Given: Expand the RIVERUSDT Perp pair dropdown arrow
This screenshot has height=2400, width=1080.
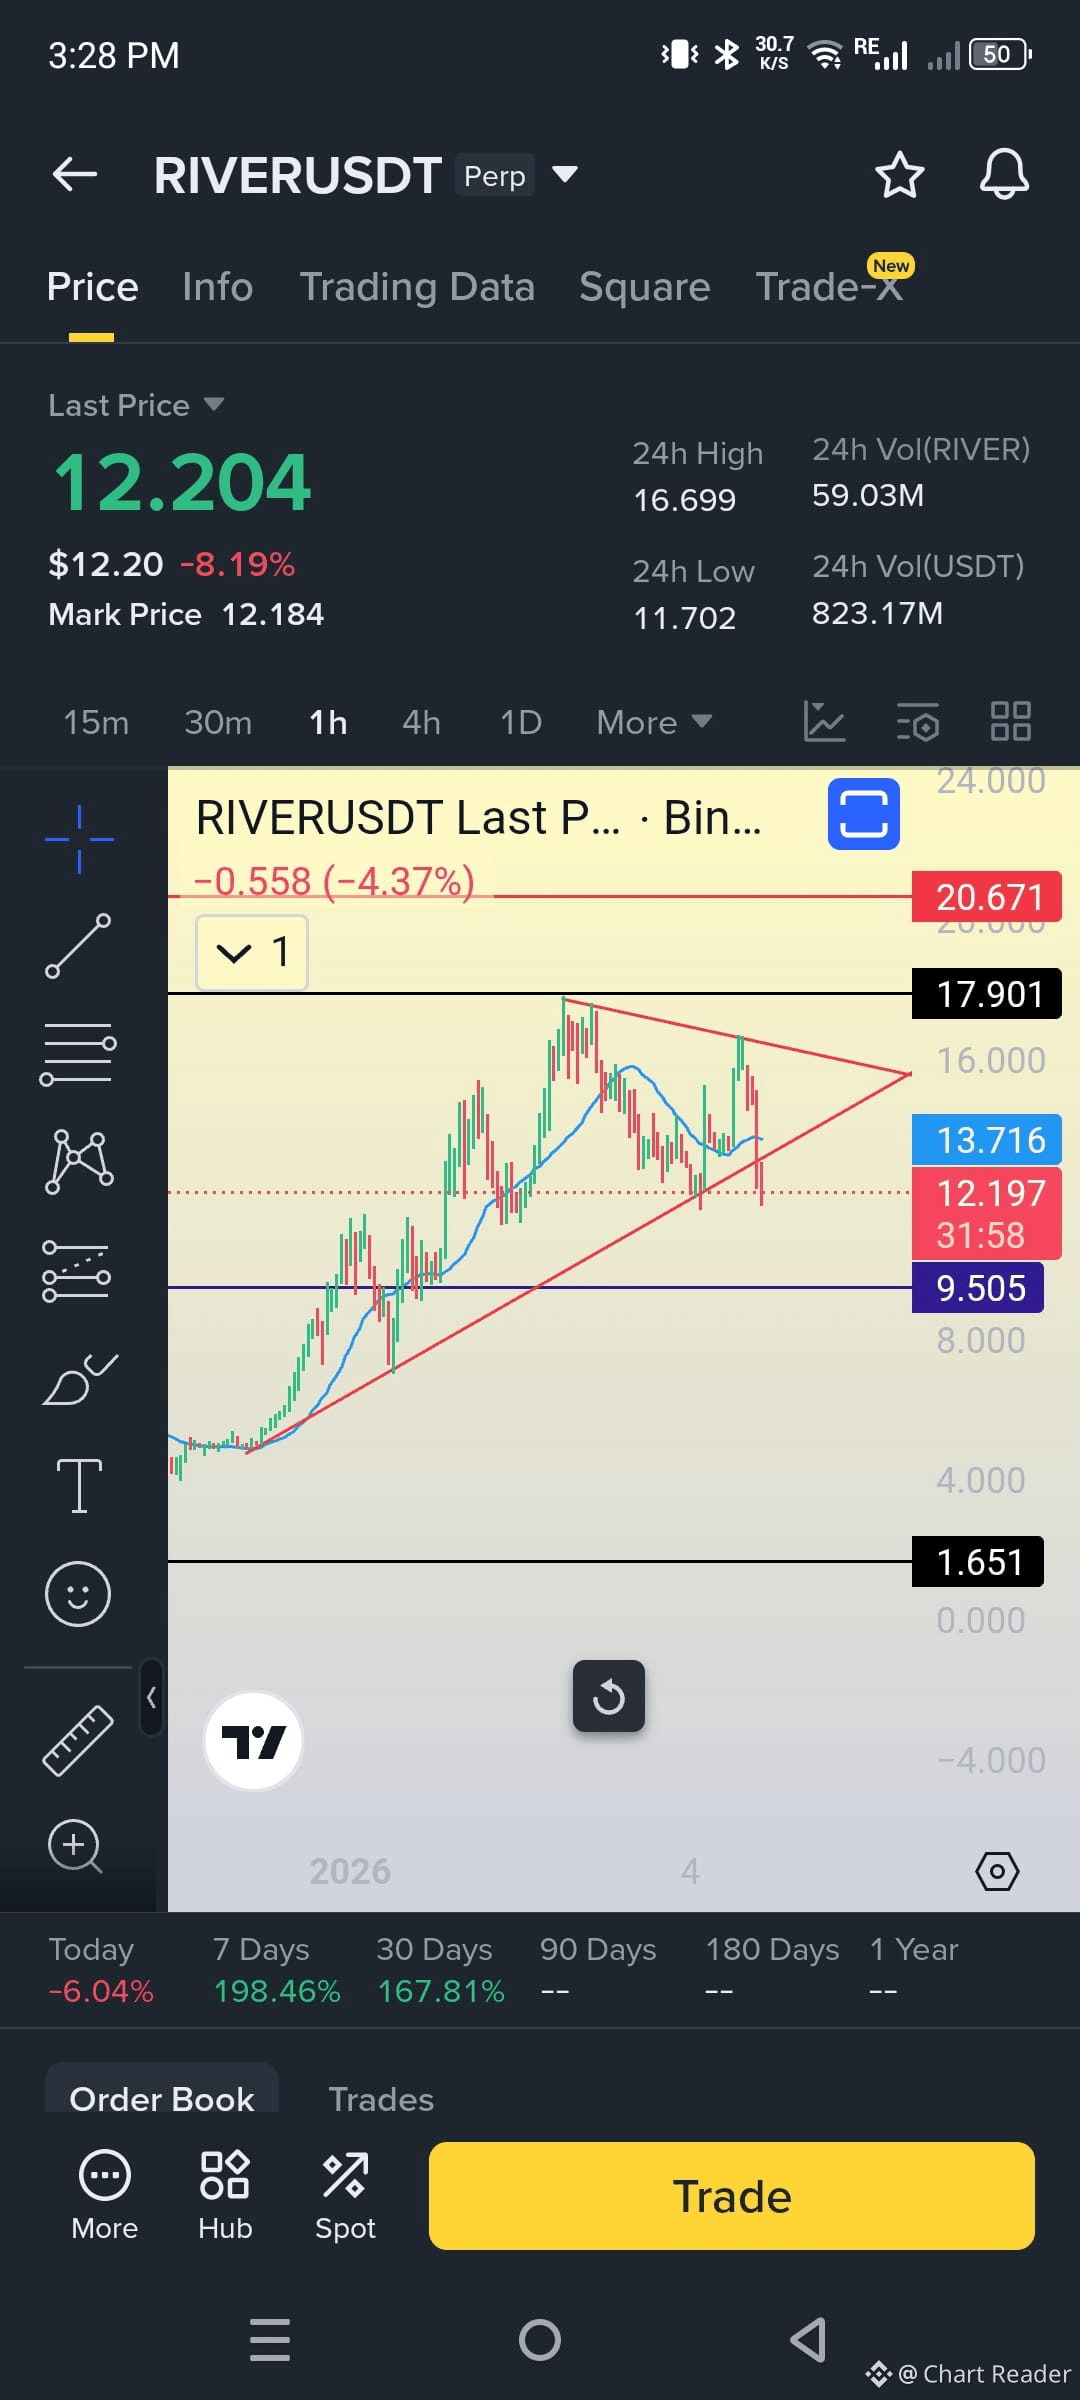Looking at the screenshot, I should tap(565, 175).
